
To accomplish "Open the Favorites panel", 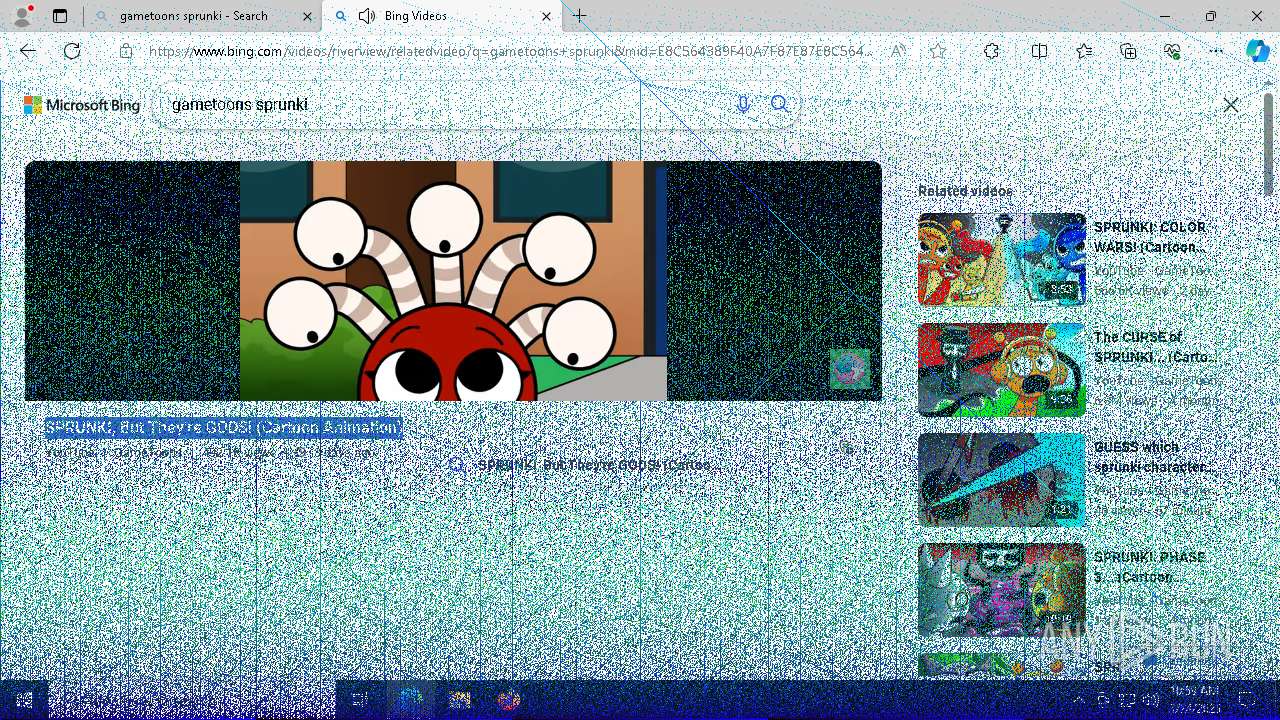I will click(1084, 51).
